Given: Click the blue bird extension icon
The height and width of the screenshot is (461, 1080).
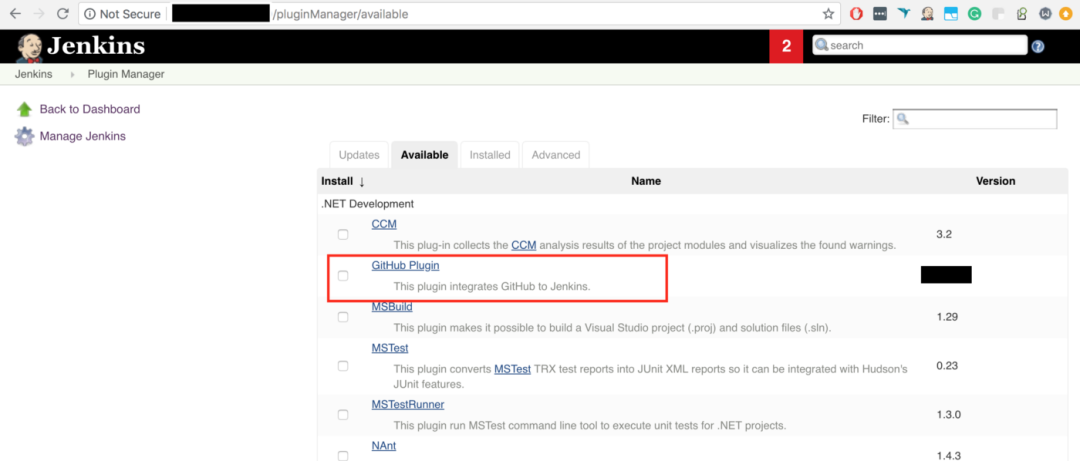Looking at the screenshot, I should [x=904, y=14].
